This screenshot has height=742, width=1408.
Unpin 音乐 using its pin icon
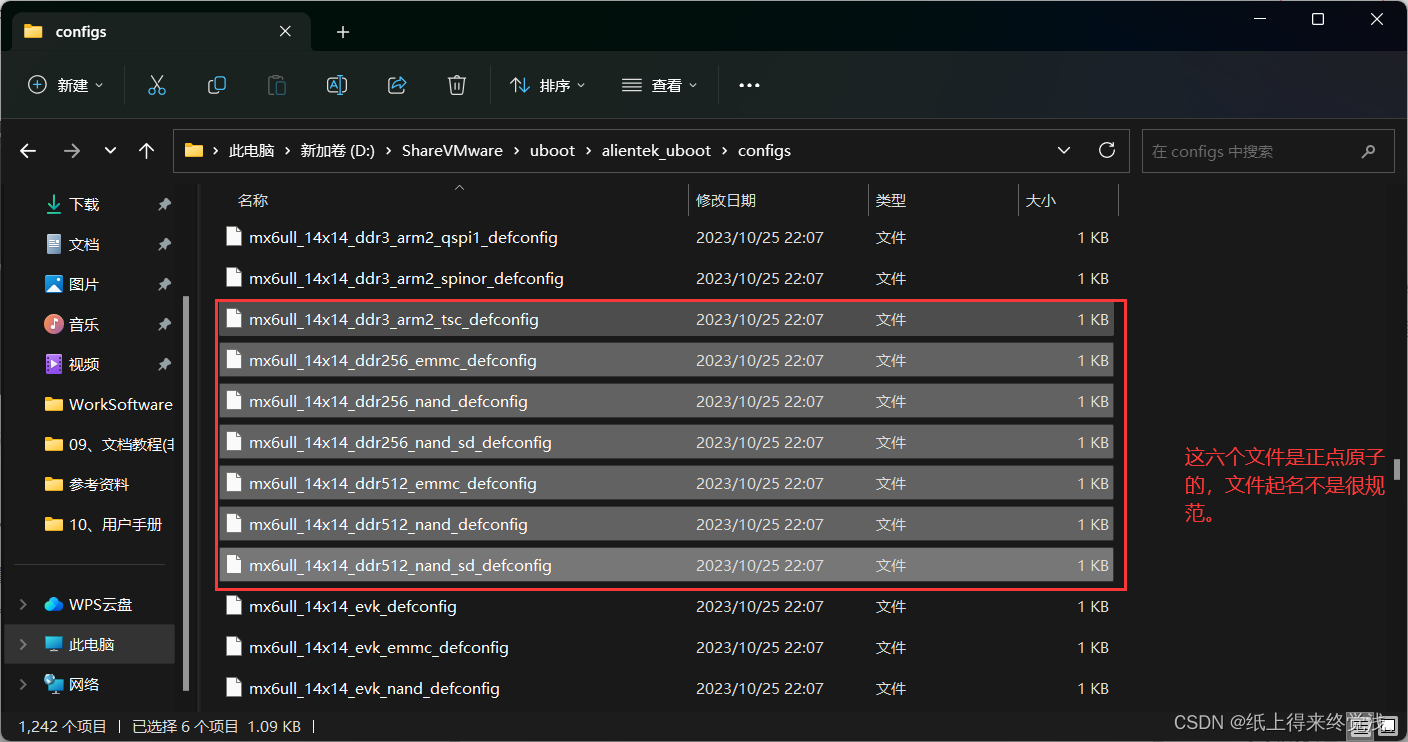click(x=164, y=324)
